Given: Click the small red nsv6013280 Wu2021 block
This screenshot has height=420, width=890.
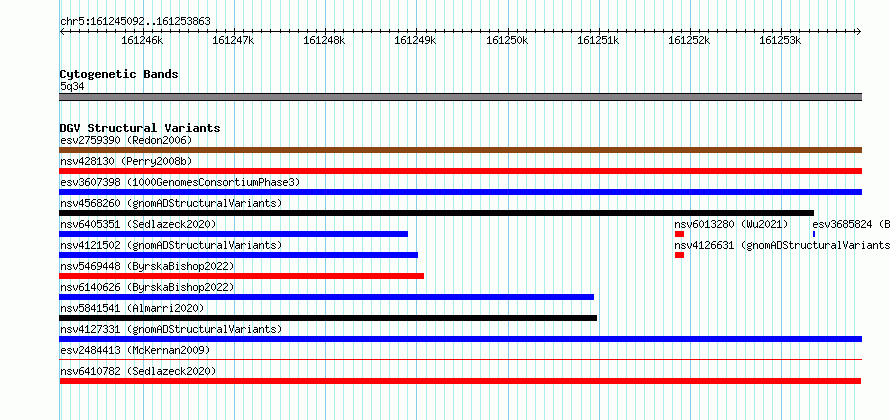Looking at the screenshot, I should 679,234.
